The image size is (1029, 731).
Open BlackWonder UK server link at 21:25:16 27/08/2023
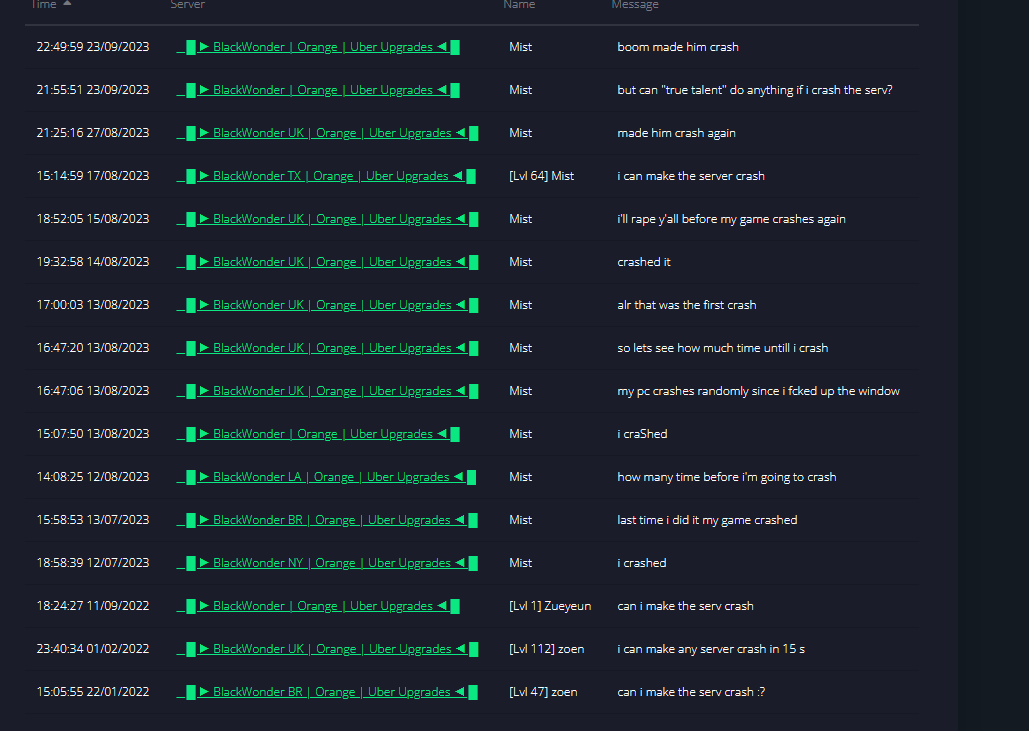coord(327,133)
